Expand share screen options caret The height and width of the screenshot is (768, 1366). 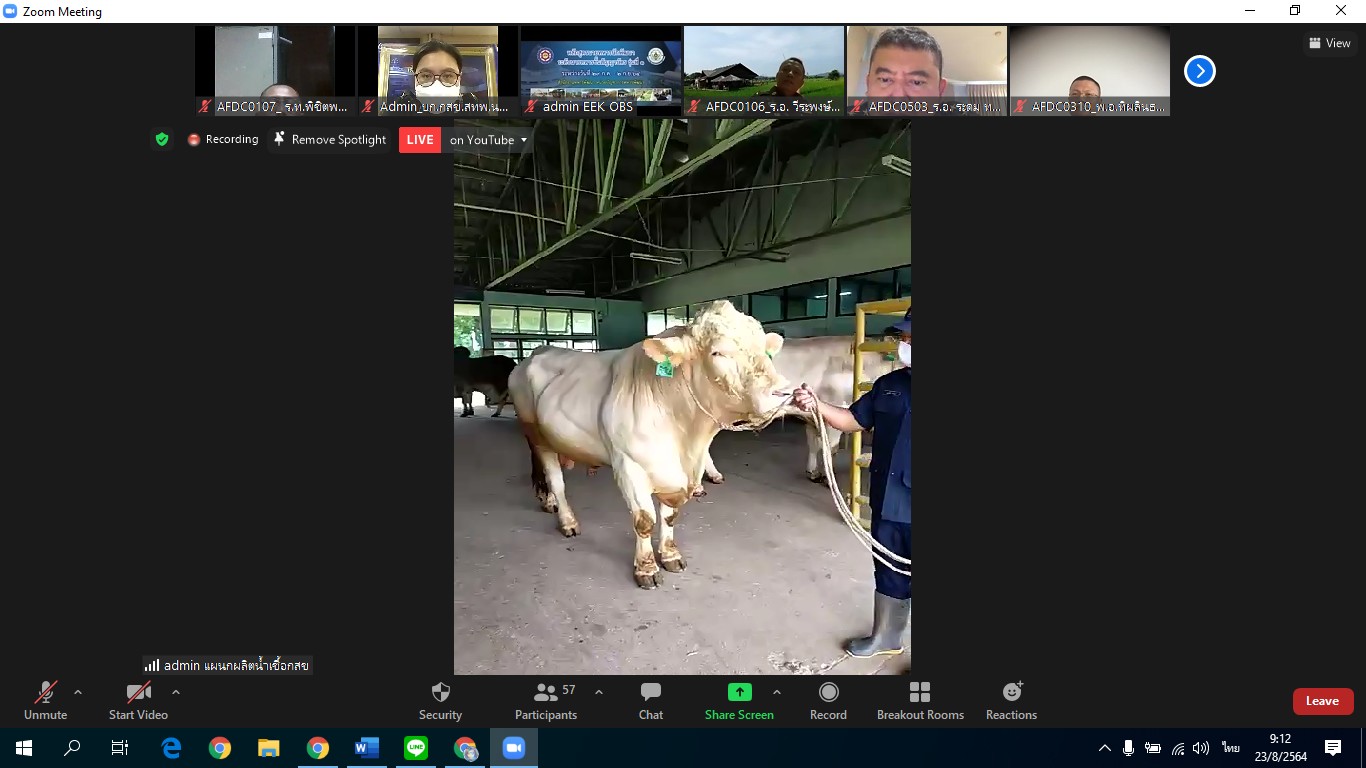point(777,692)
